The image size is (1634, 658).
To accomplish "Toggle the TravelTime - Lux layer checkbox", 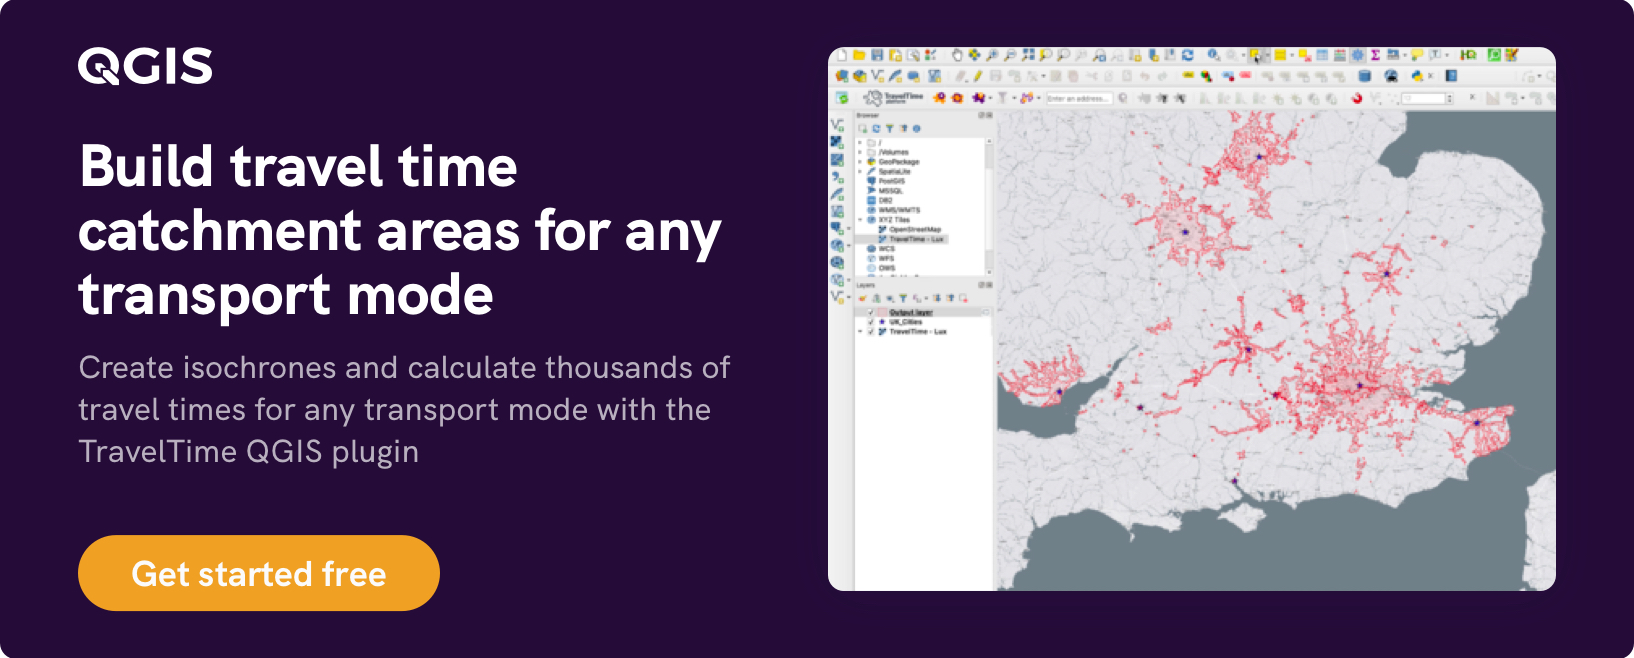I will coord(870,331).
